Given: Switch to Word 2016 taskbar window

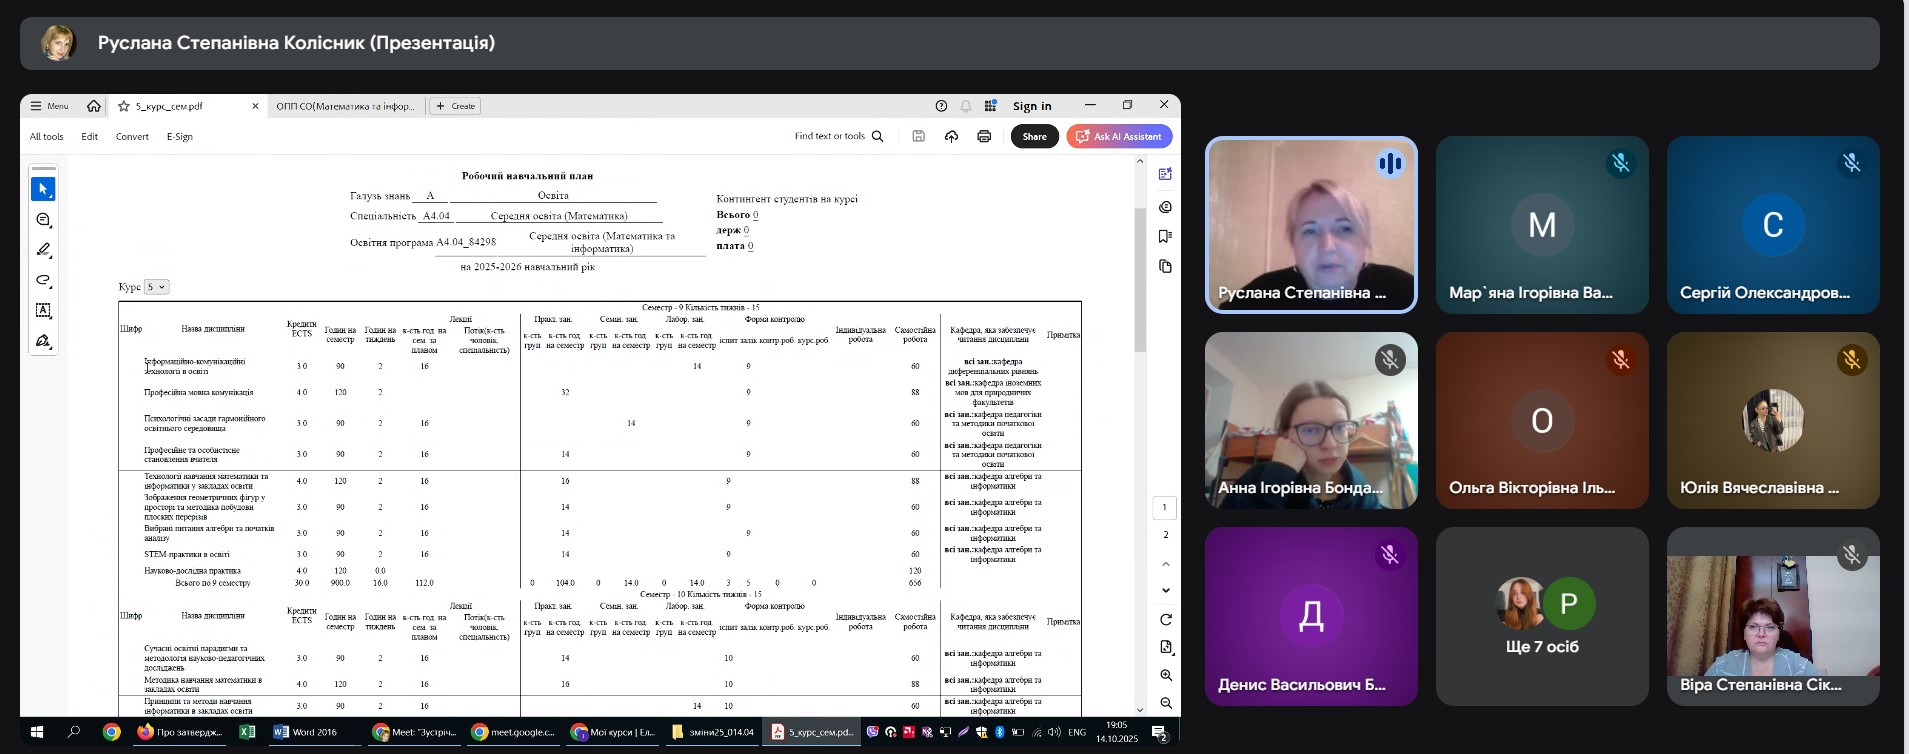Looking at the screenshot, I should tap(308, 732).
